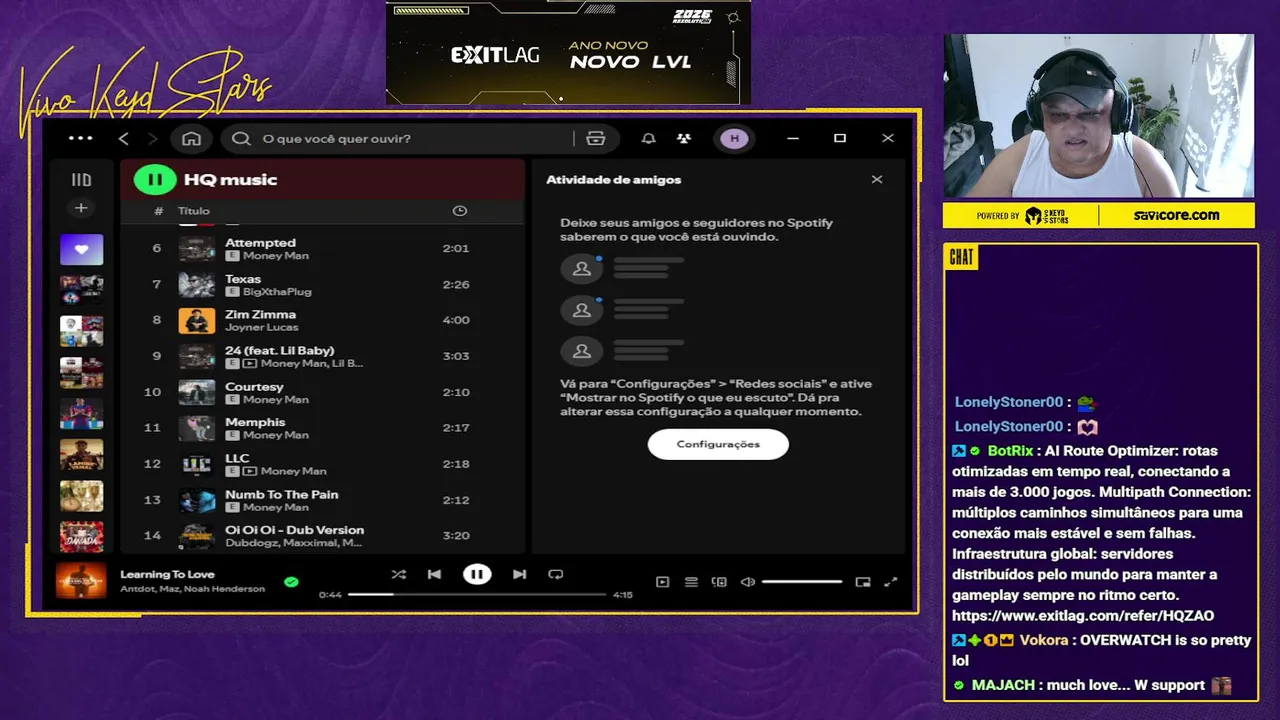This screenshot has height=720, width=1280.
Task: Close the Atividade de amigos panel
Action: click(877, 180)
